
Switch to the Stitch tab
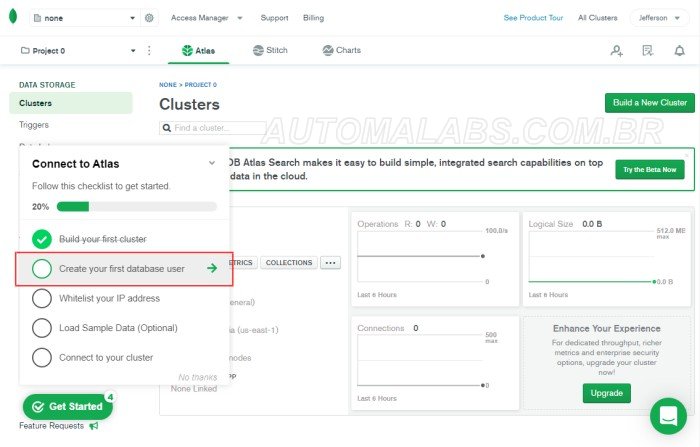pyautogui.click(x=270, y=50)
